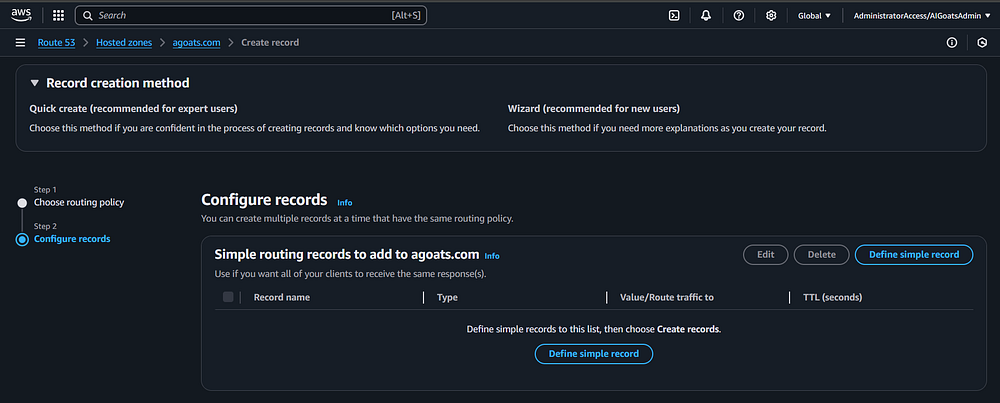Open the AWS services grid menu
1000x403 pixels.
coord(58,16)
